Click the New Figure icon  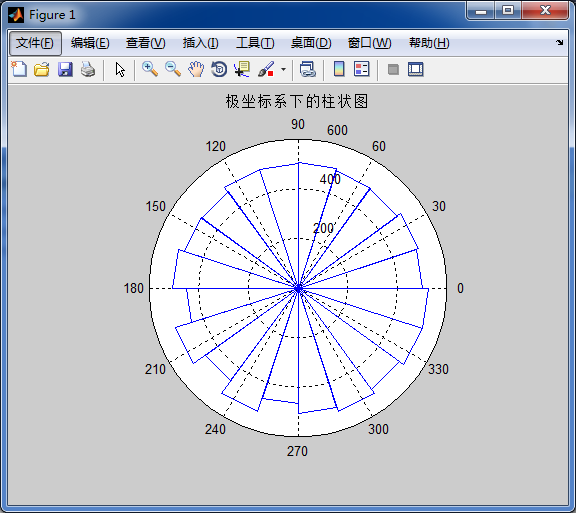(x=19, y=69)
